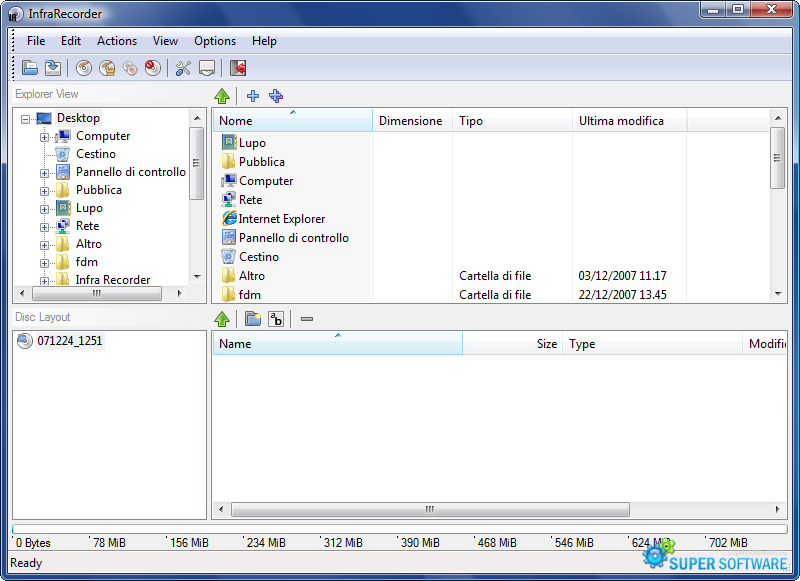Expand Rete node in tree
This screenshot has height=581, width=800.
click(44, 228)
